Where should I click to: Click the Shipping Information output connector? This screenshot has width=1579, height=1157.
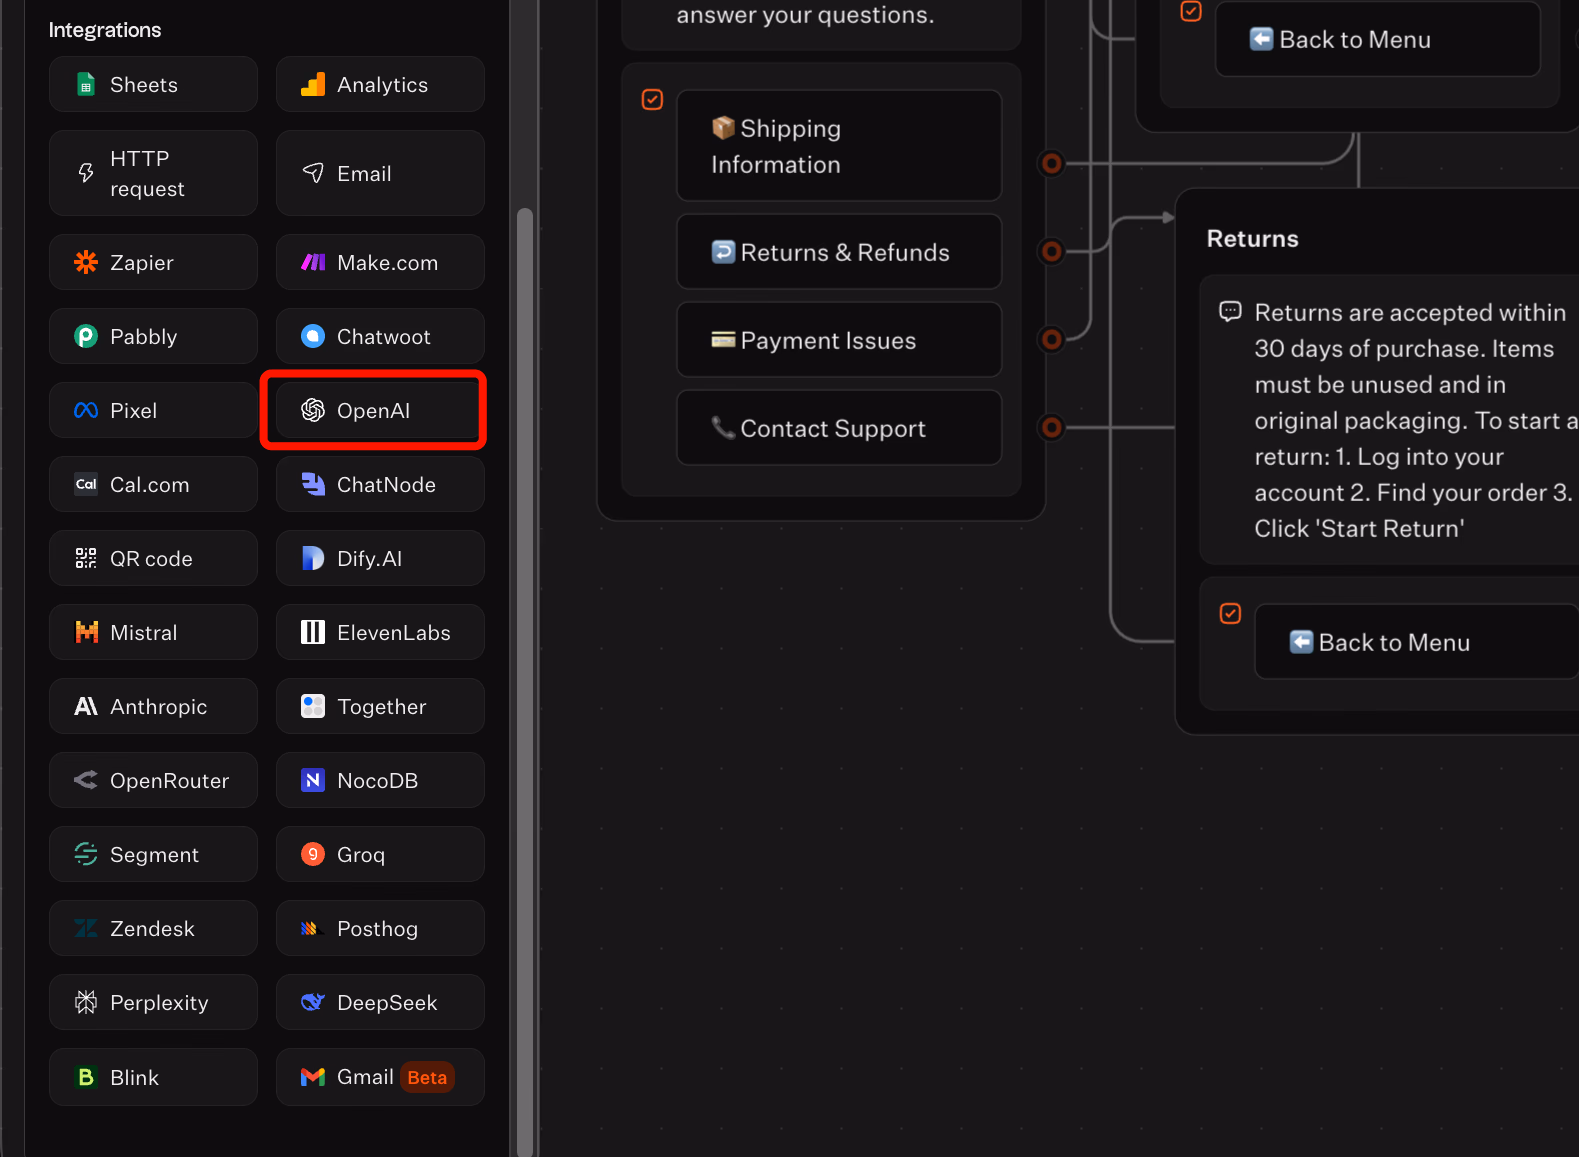tap(1051, 163)
